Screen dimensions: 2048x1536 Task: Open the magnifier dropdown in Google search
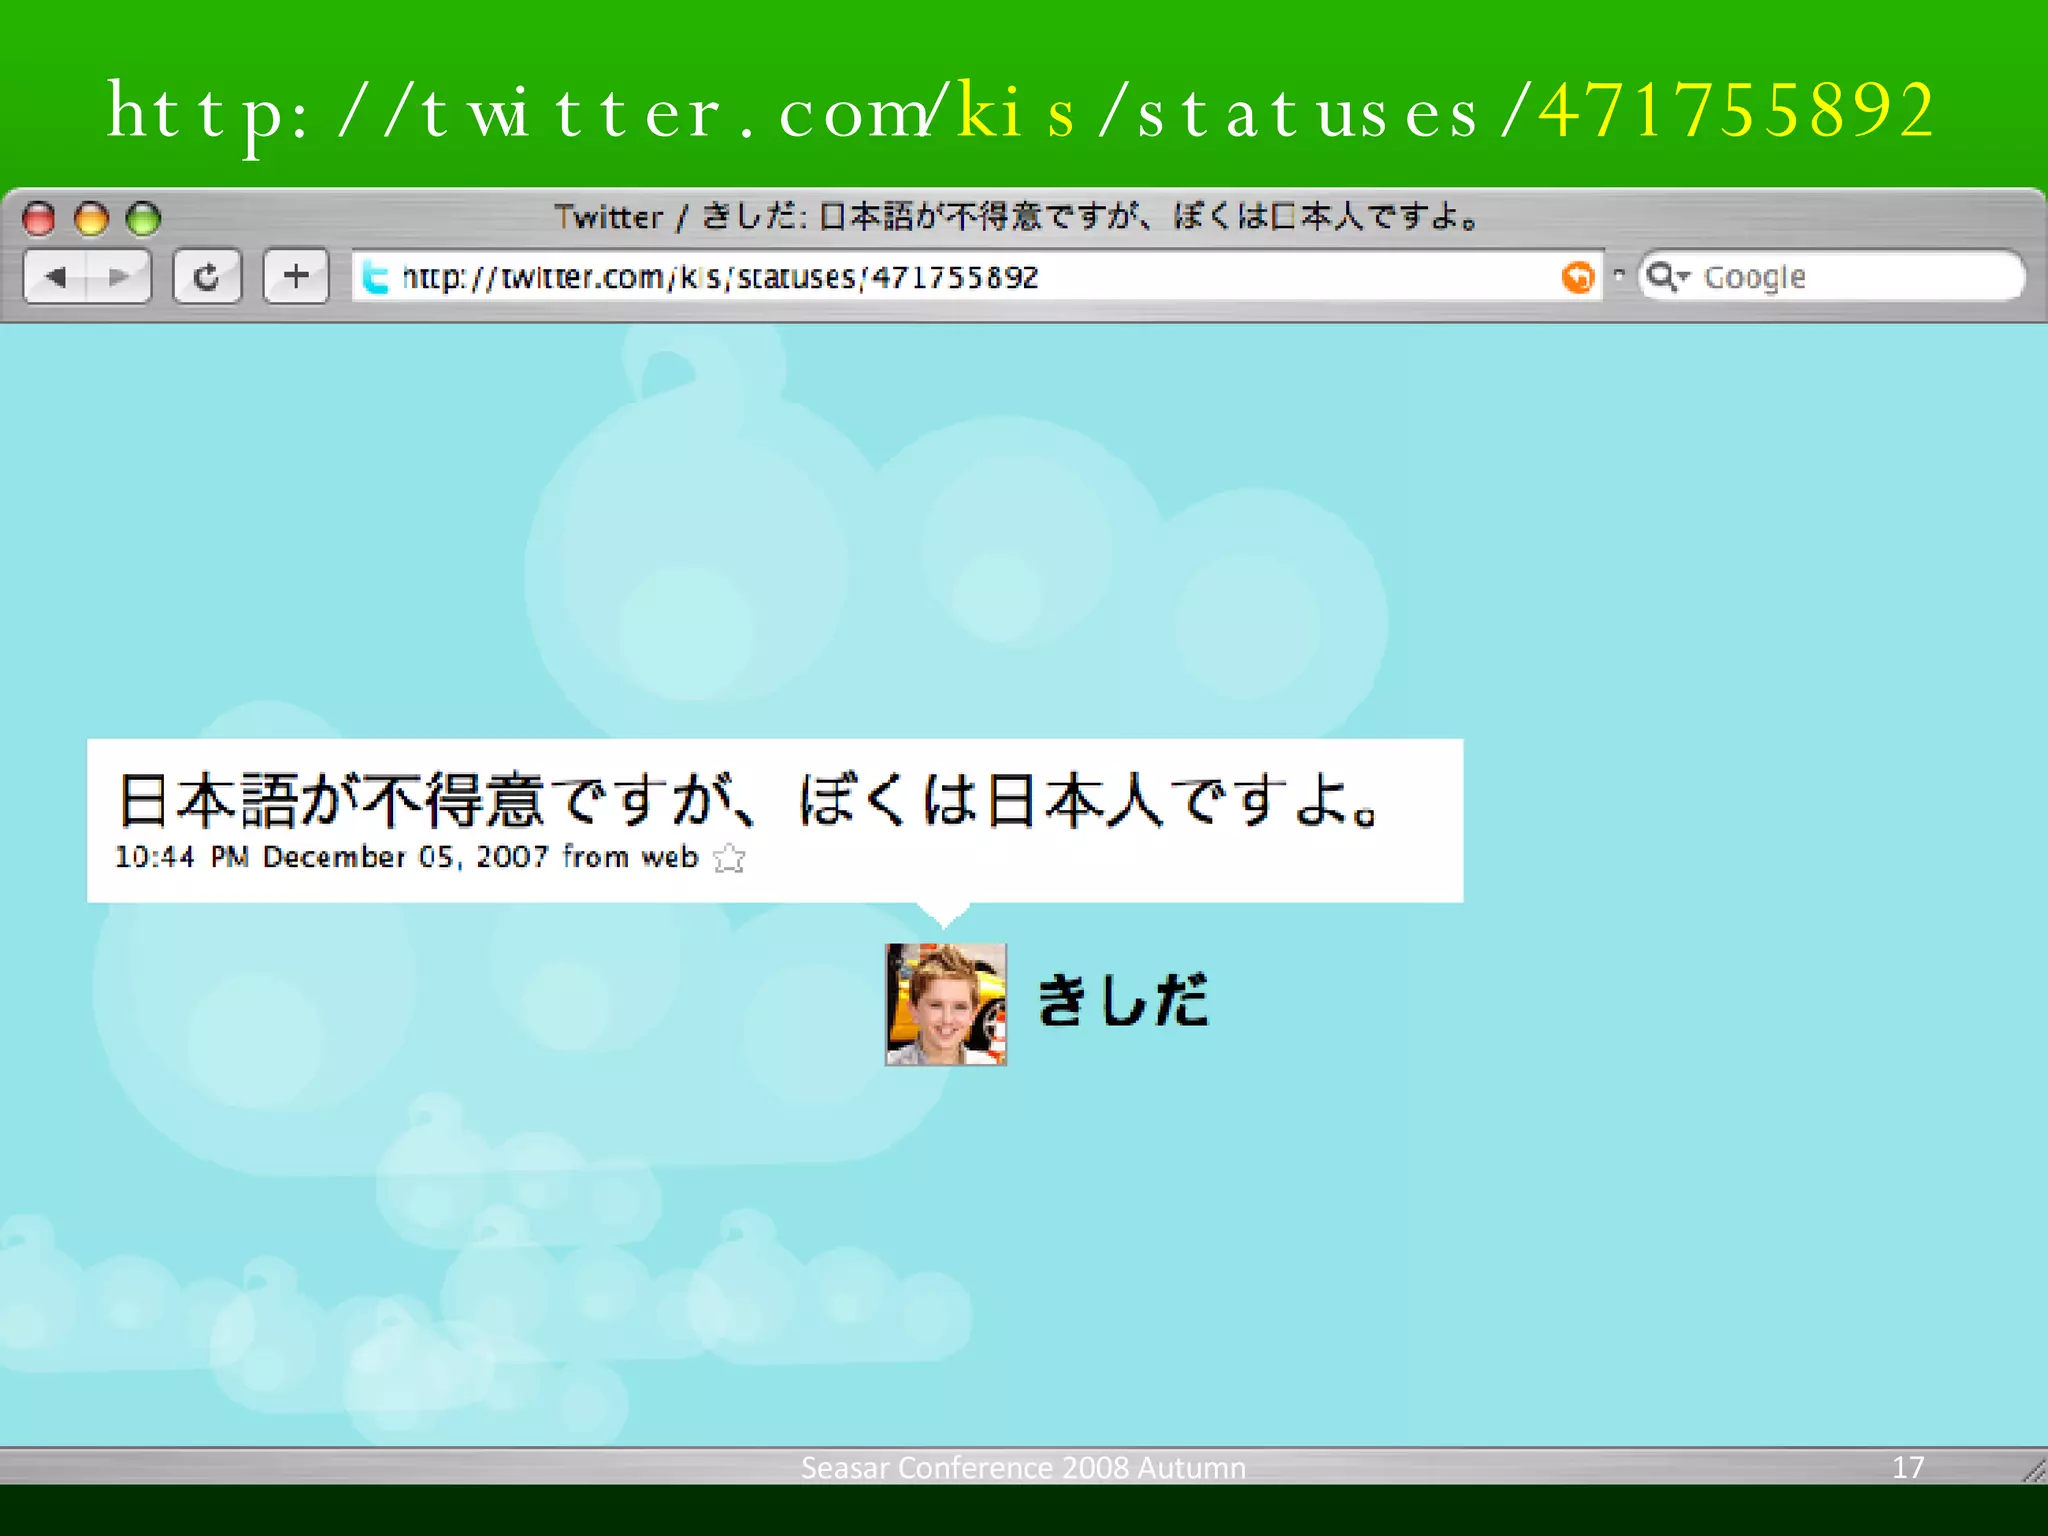pos(1666,276)
